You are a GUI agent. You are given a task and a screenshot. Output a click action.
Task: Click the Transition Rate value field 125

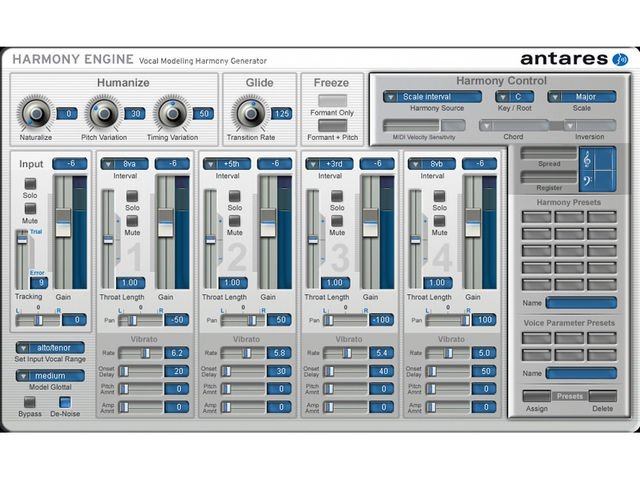click(282, 113)
